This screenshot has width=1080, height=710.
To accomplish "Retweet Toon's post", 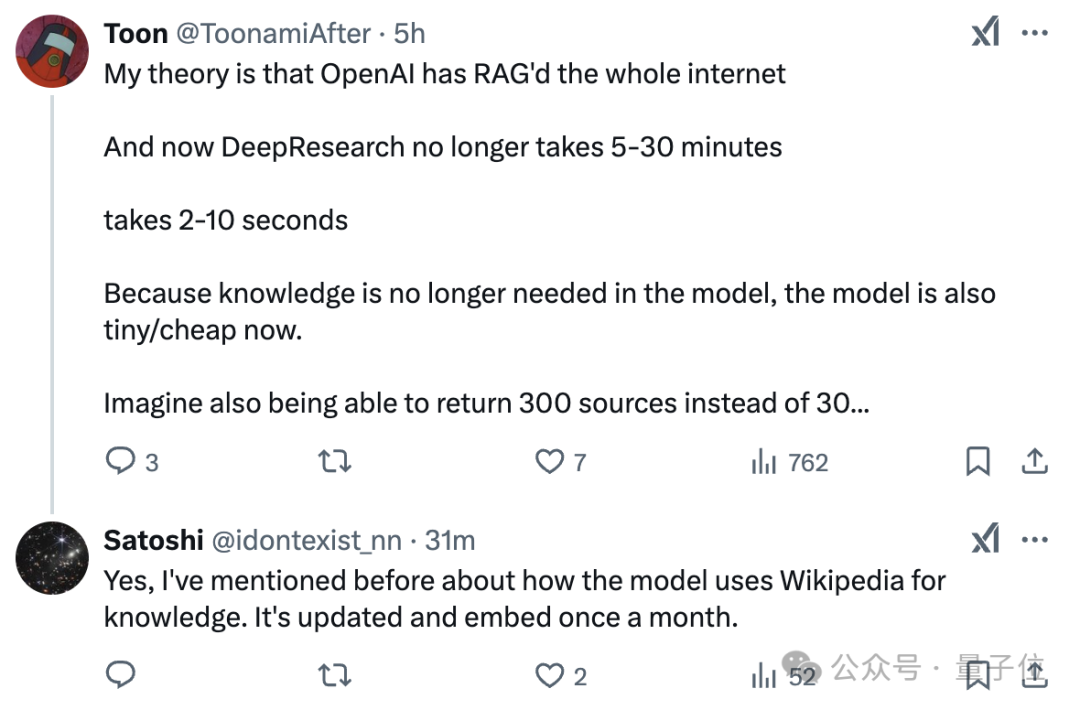I will [x=334, y=461].
